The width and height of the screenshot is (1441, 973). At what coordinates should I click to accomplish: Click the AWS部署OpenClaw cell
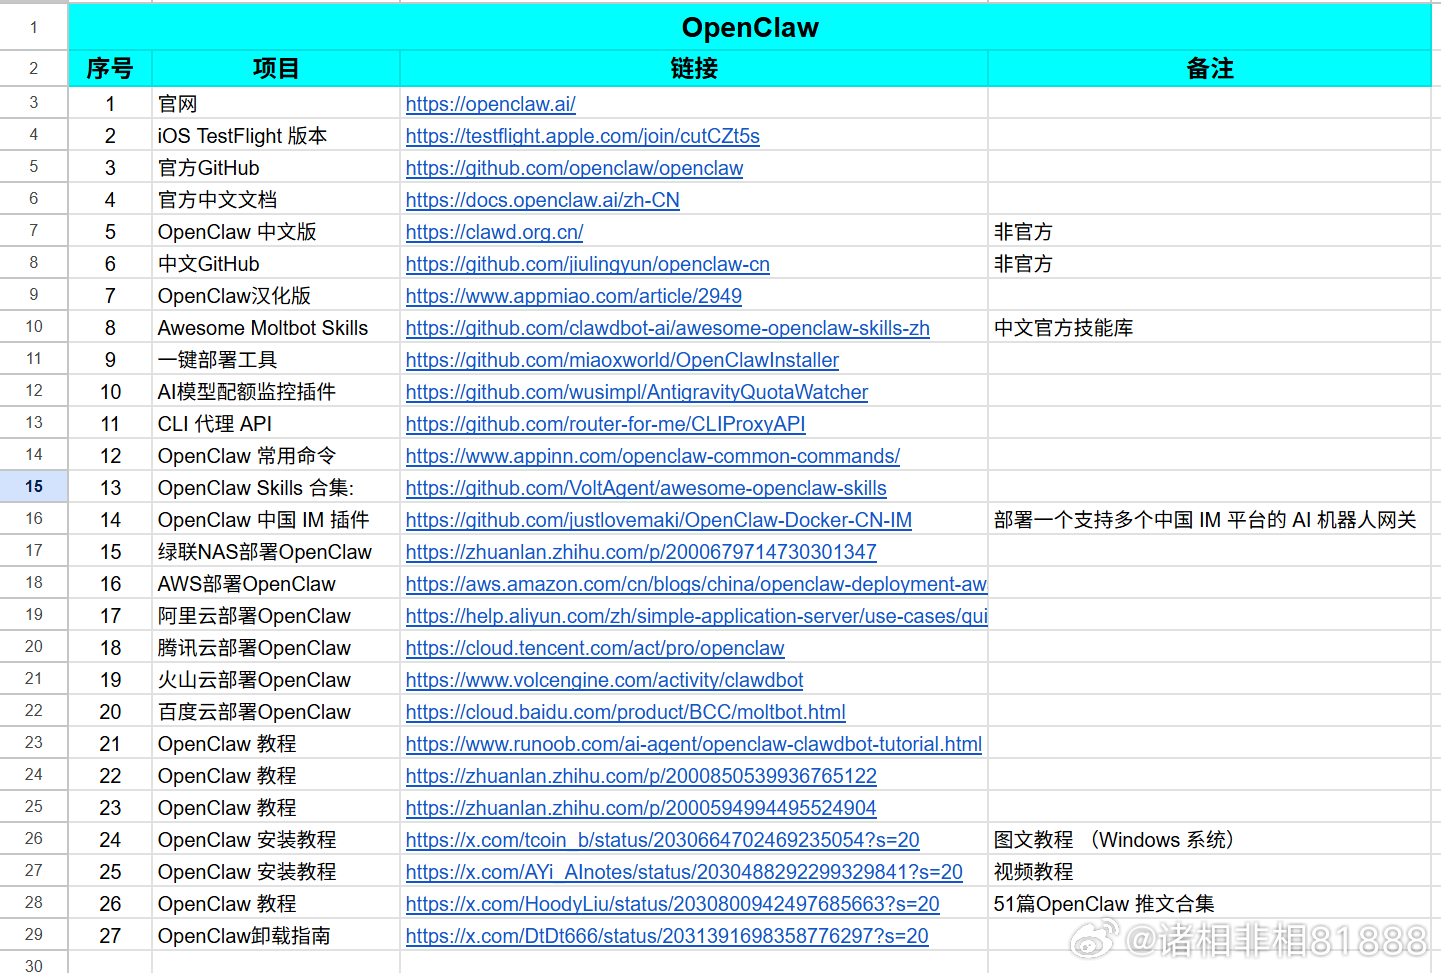276,584
